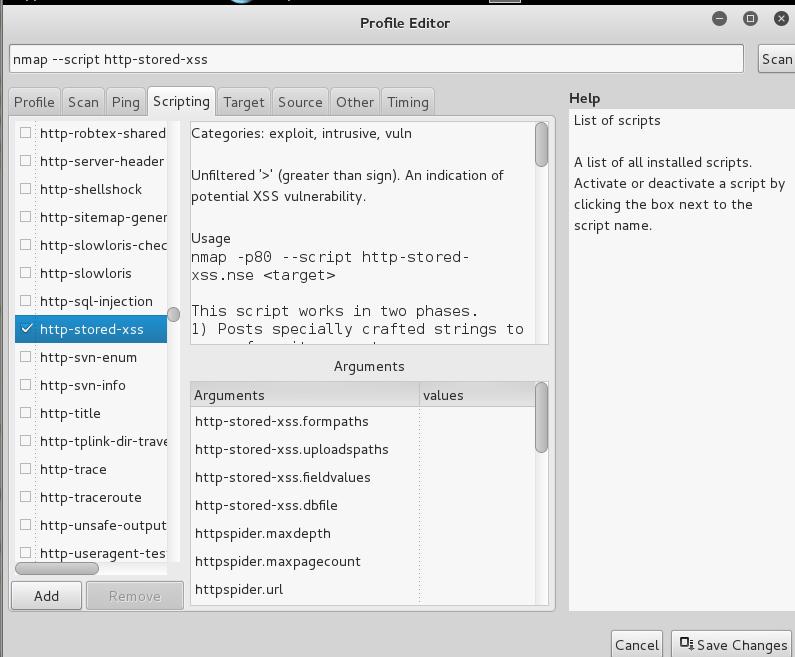Click the Cancel button

637,645
